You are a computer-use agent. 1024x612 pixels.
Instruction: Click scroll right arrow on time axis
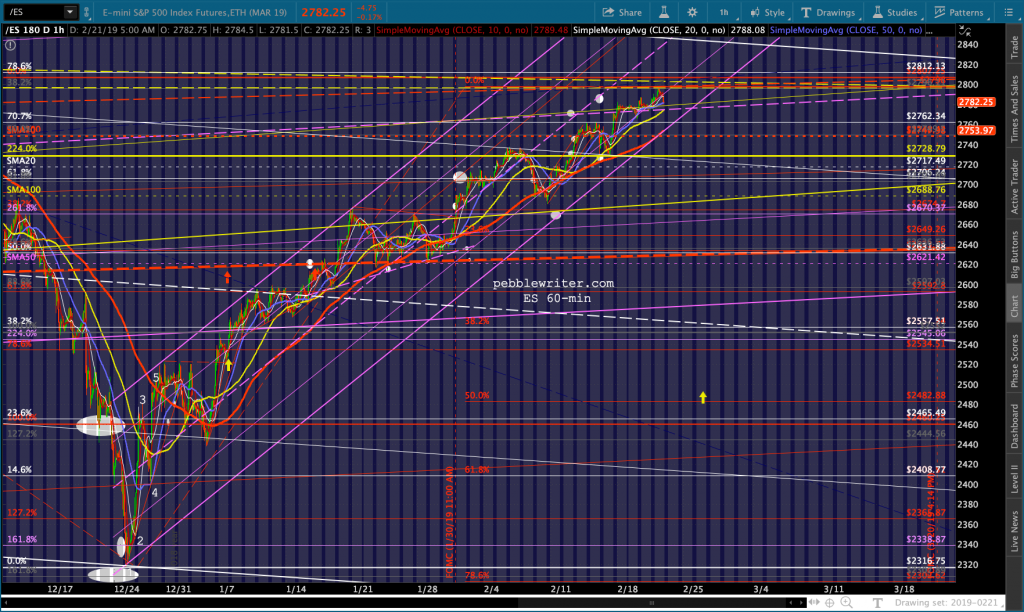[802, 602]
